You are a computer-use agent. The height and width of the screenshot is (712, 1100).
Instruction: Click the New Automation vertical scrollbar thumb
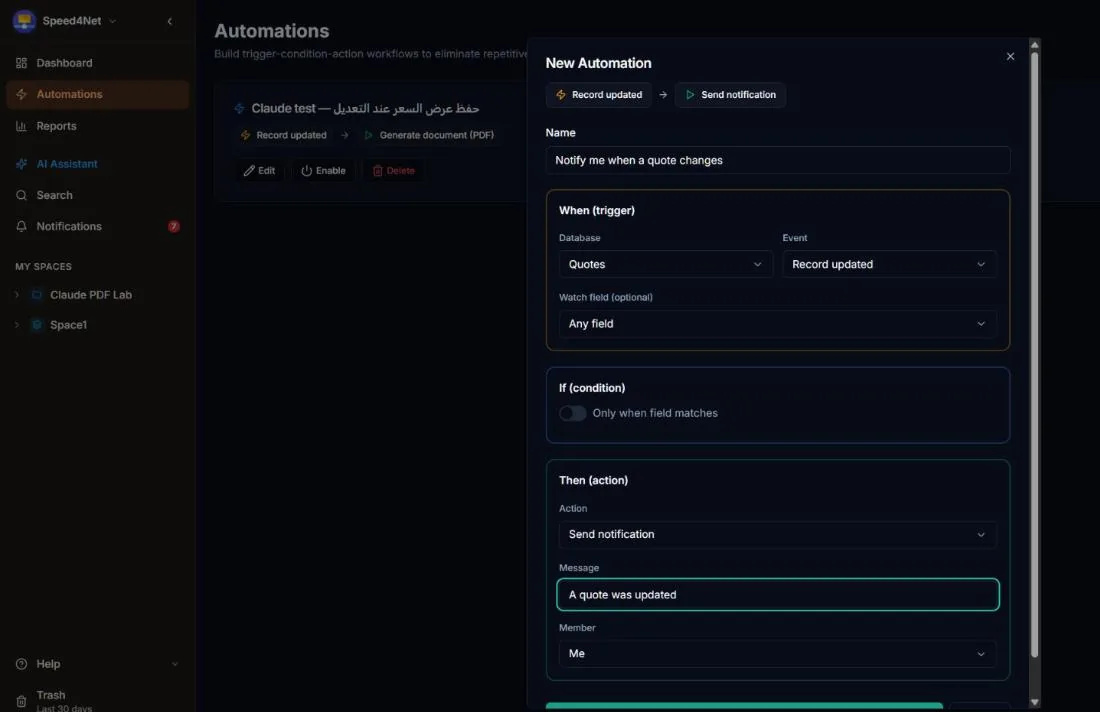(x=1034, y=355)
